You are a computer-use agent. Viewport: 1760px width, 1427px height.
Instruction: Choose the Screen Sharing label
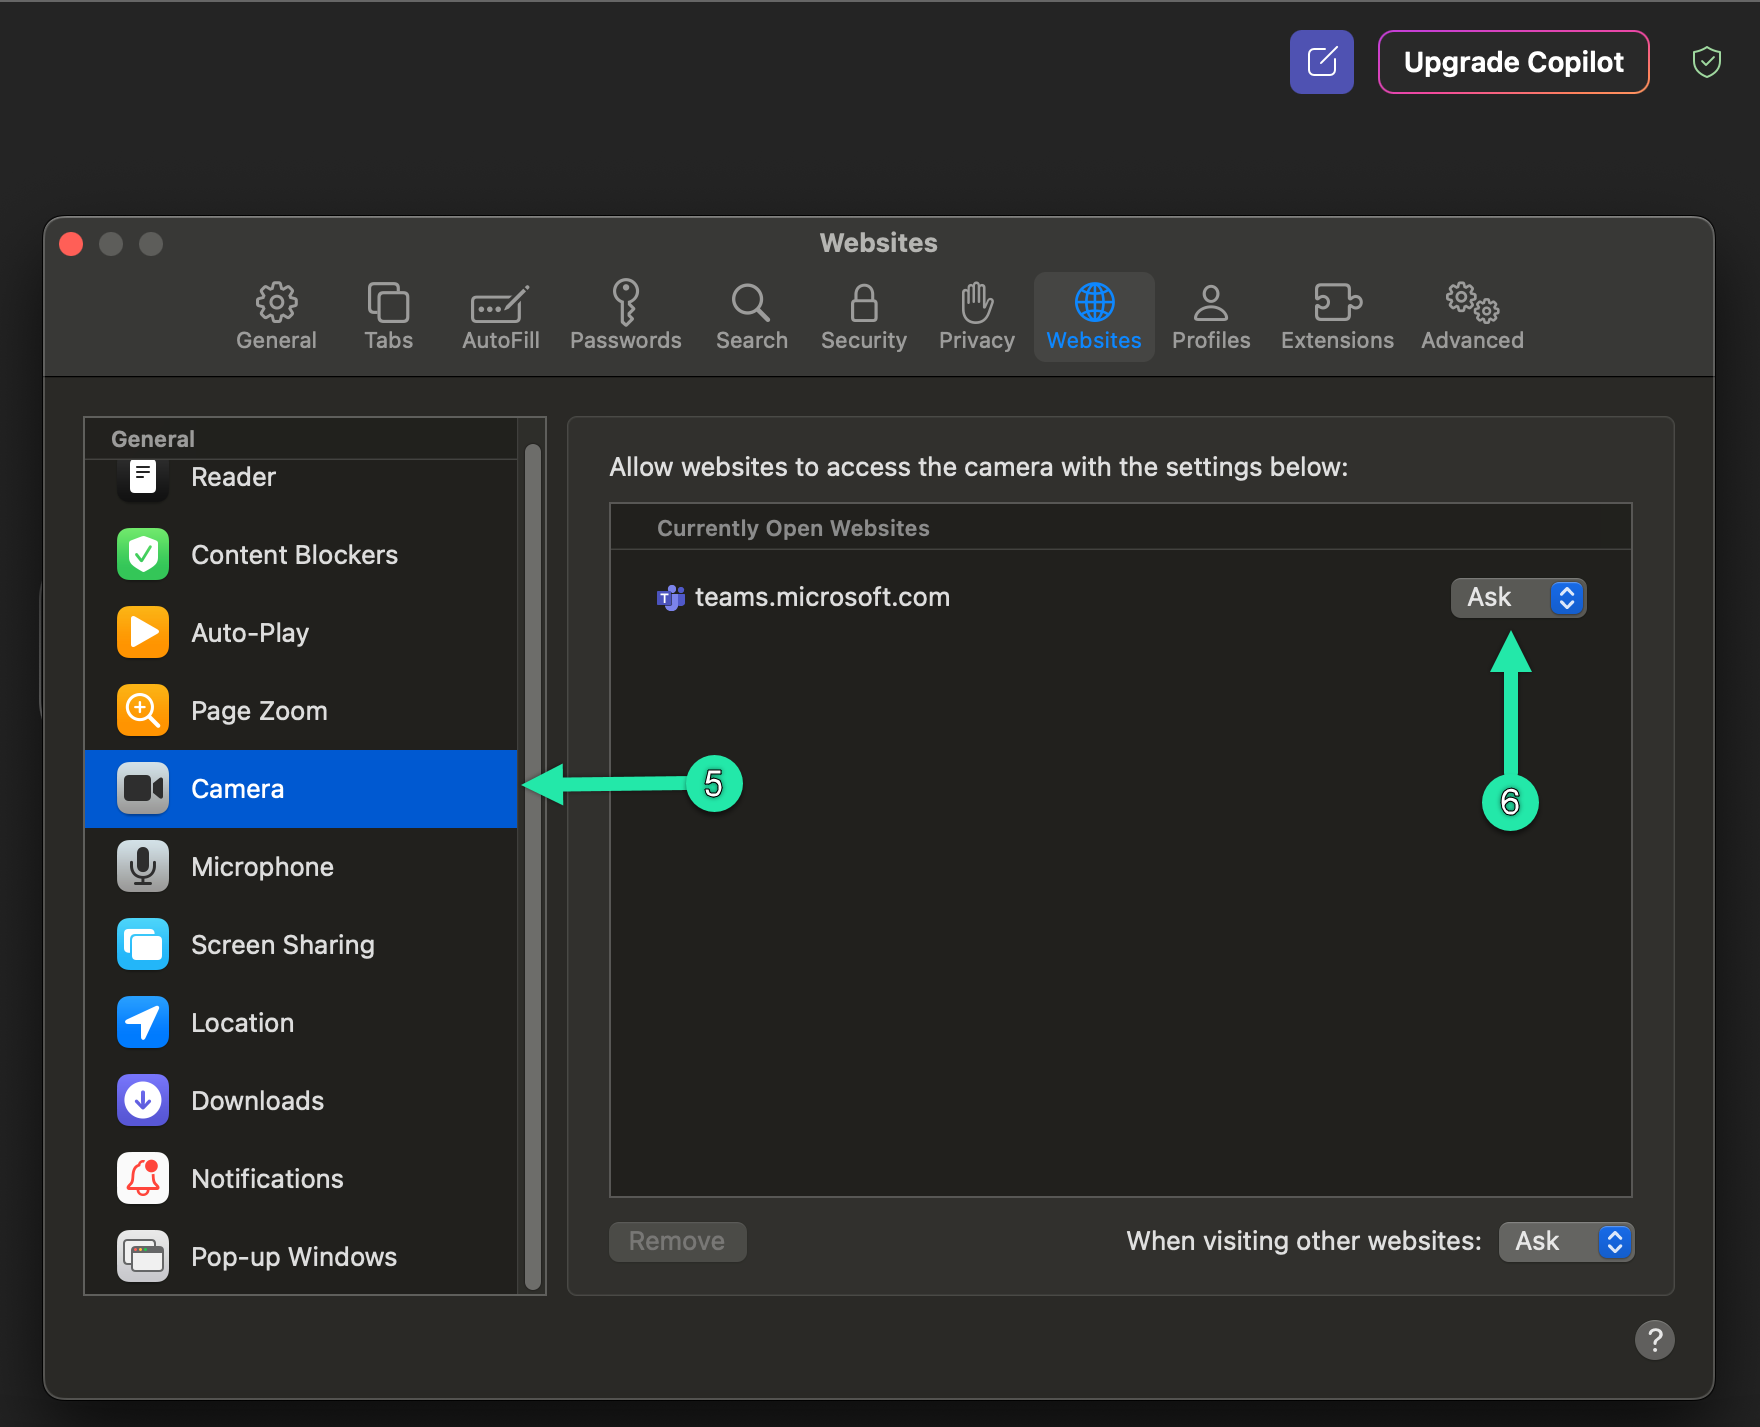pos(283,945)
